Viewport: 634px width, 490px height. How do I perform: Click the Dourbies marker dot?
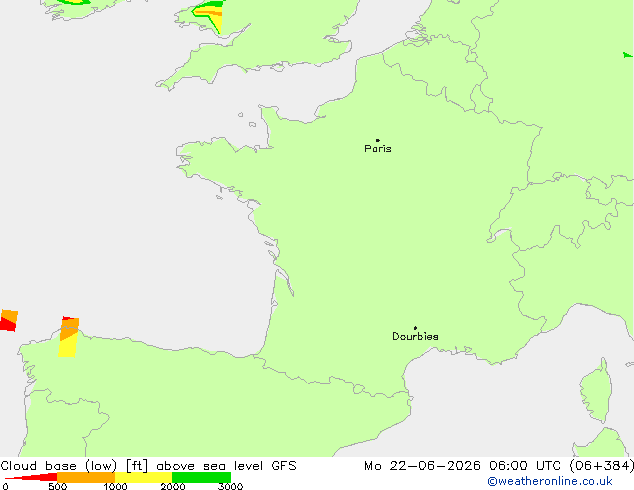tap(415, 328)
